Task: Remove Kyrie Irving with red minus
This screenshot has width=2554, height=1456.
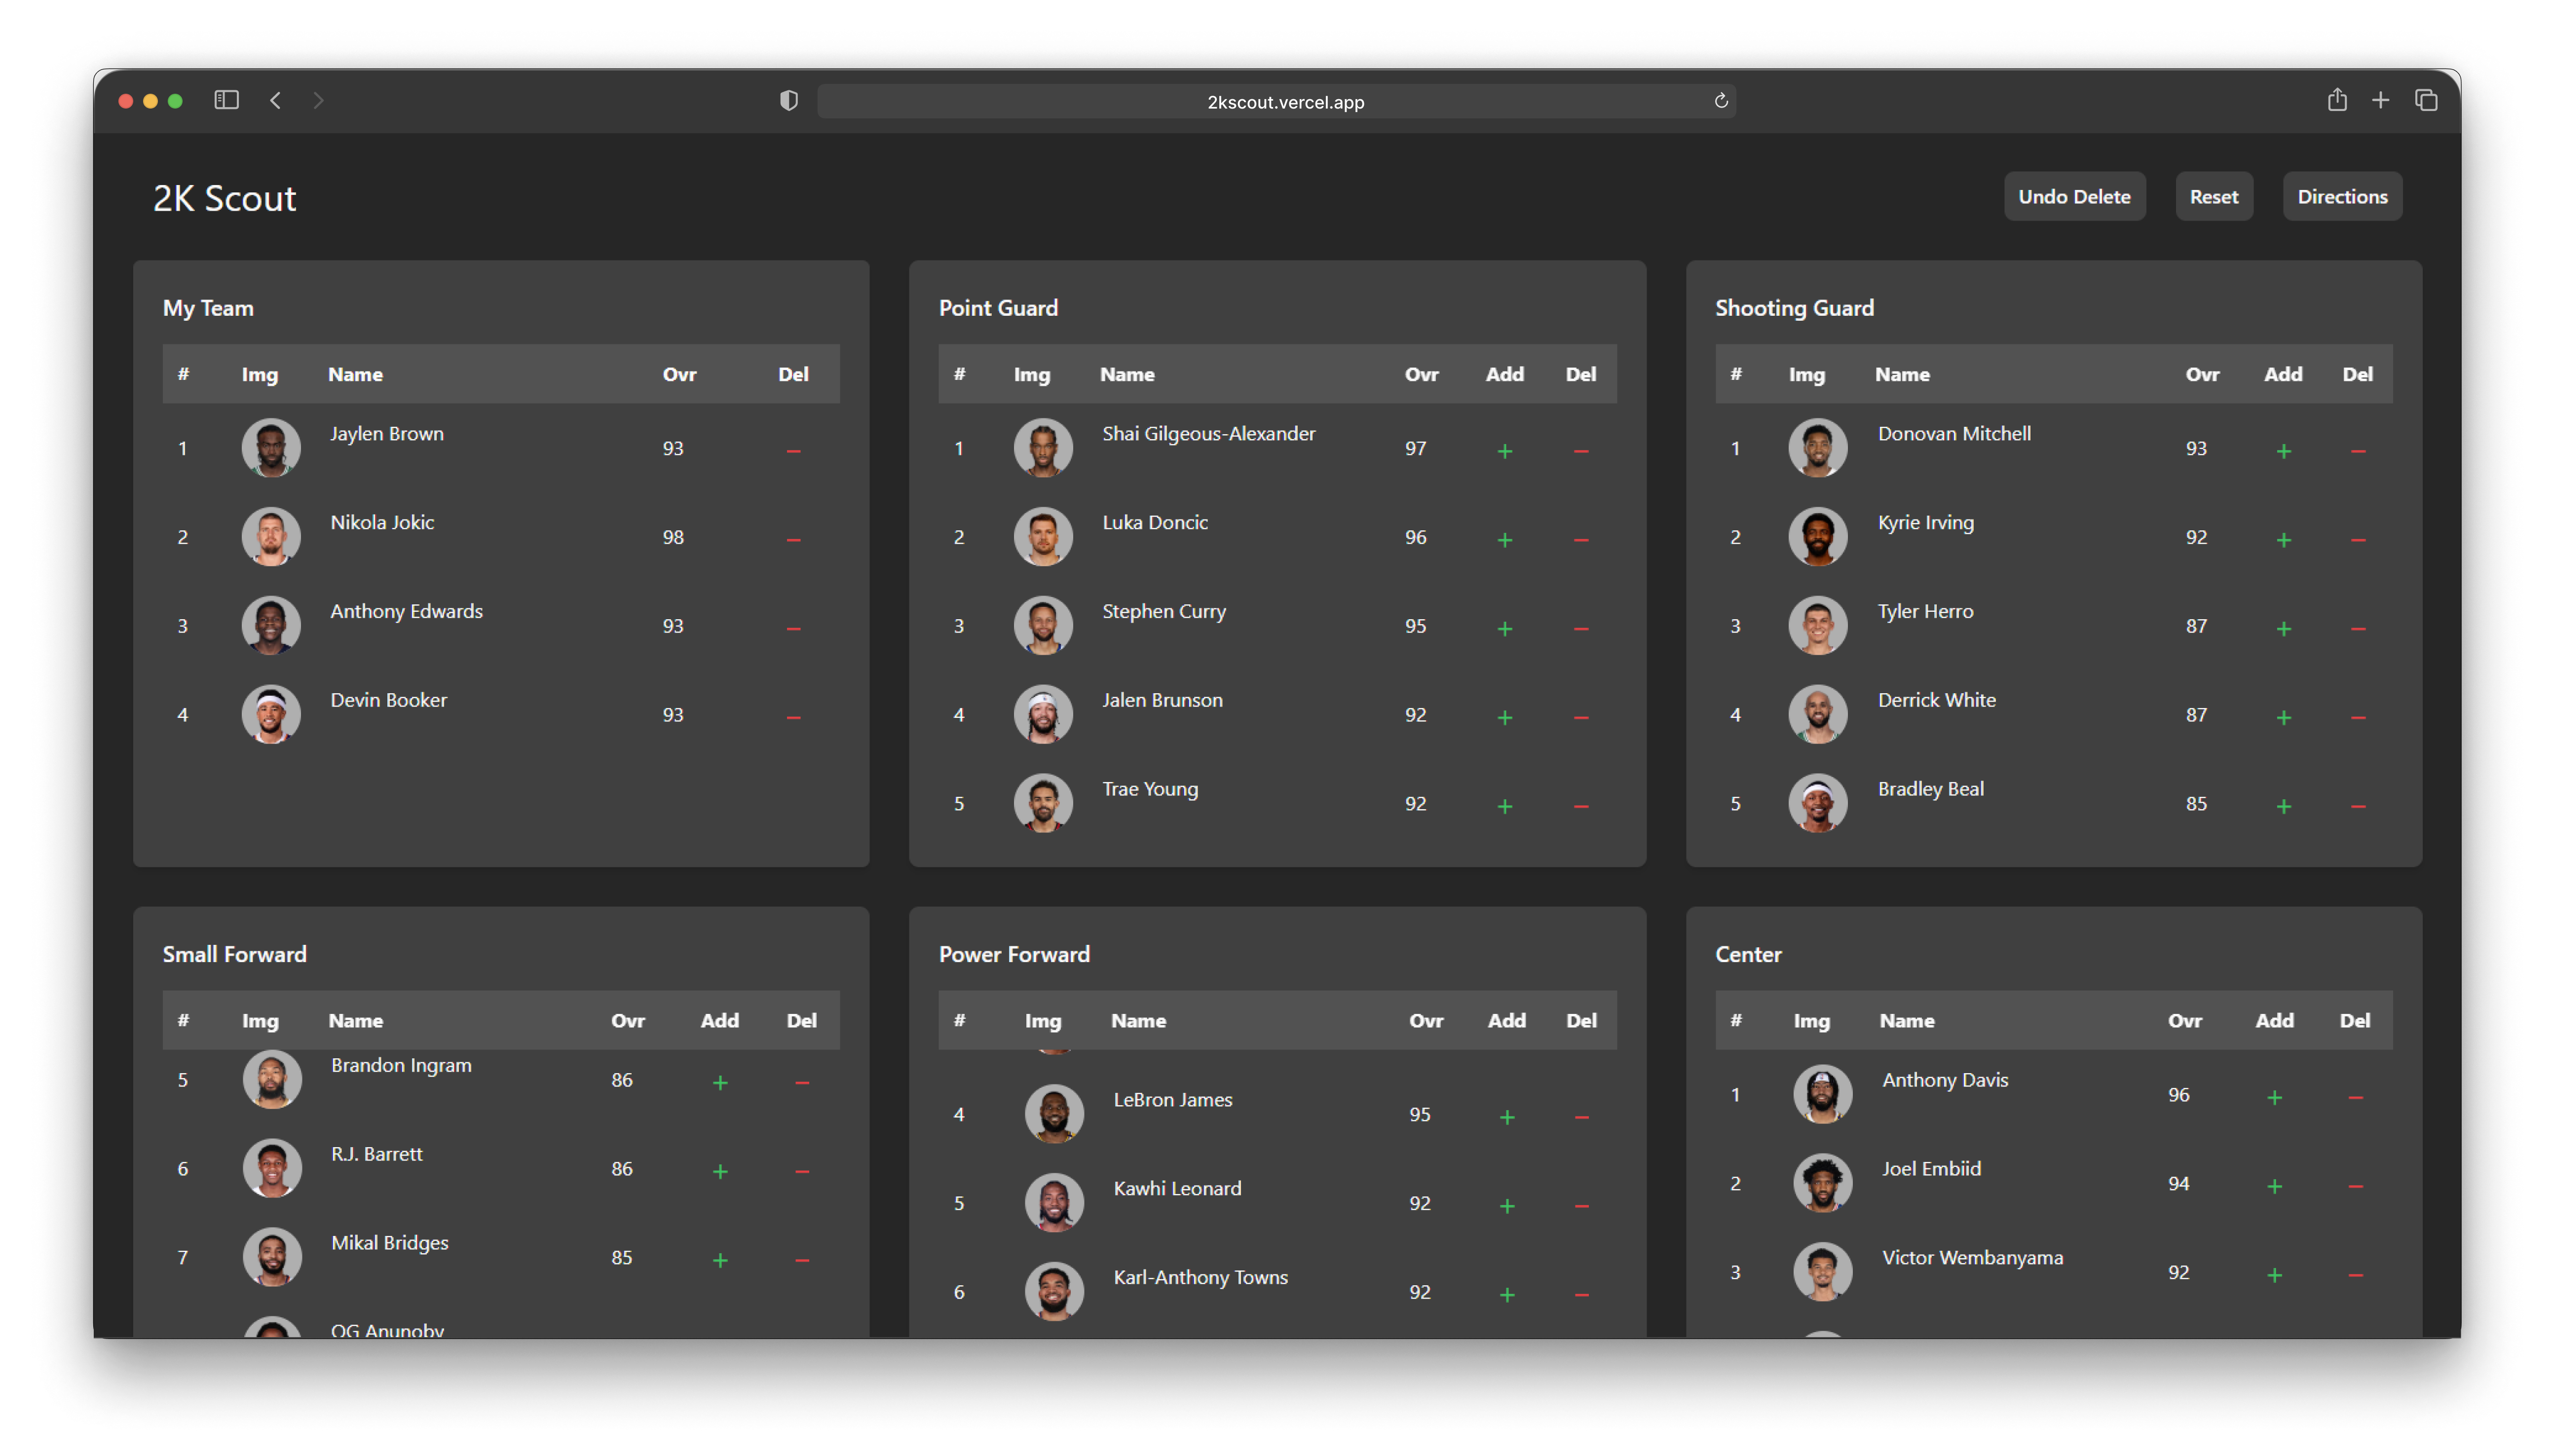Action: pos(2358,540)
